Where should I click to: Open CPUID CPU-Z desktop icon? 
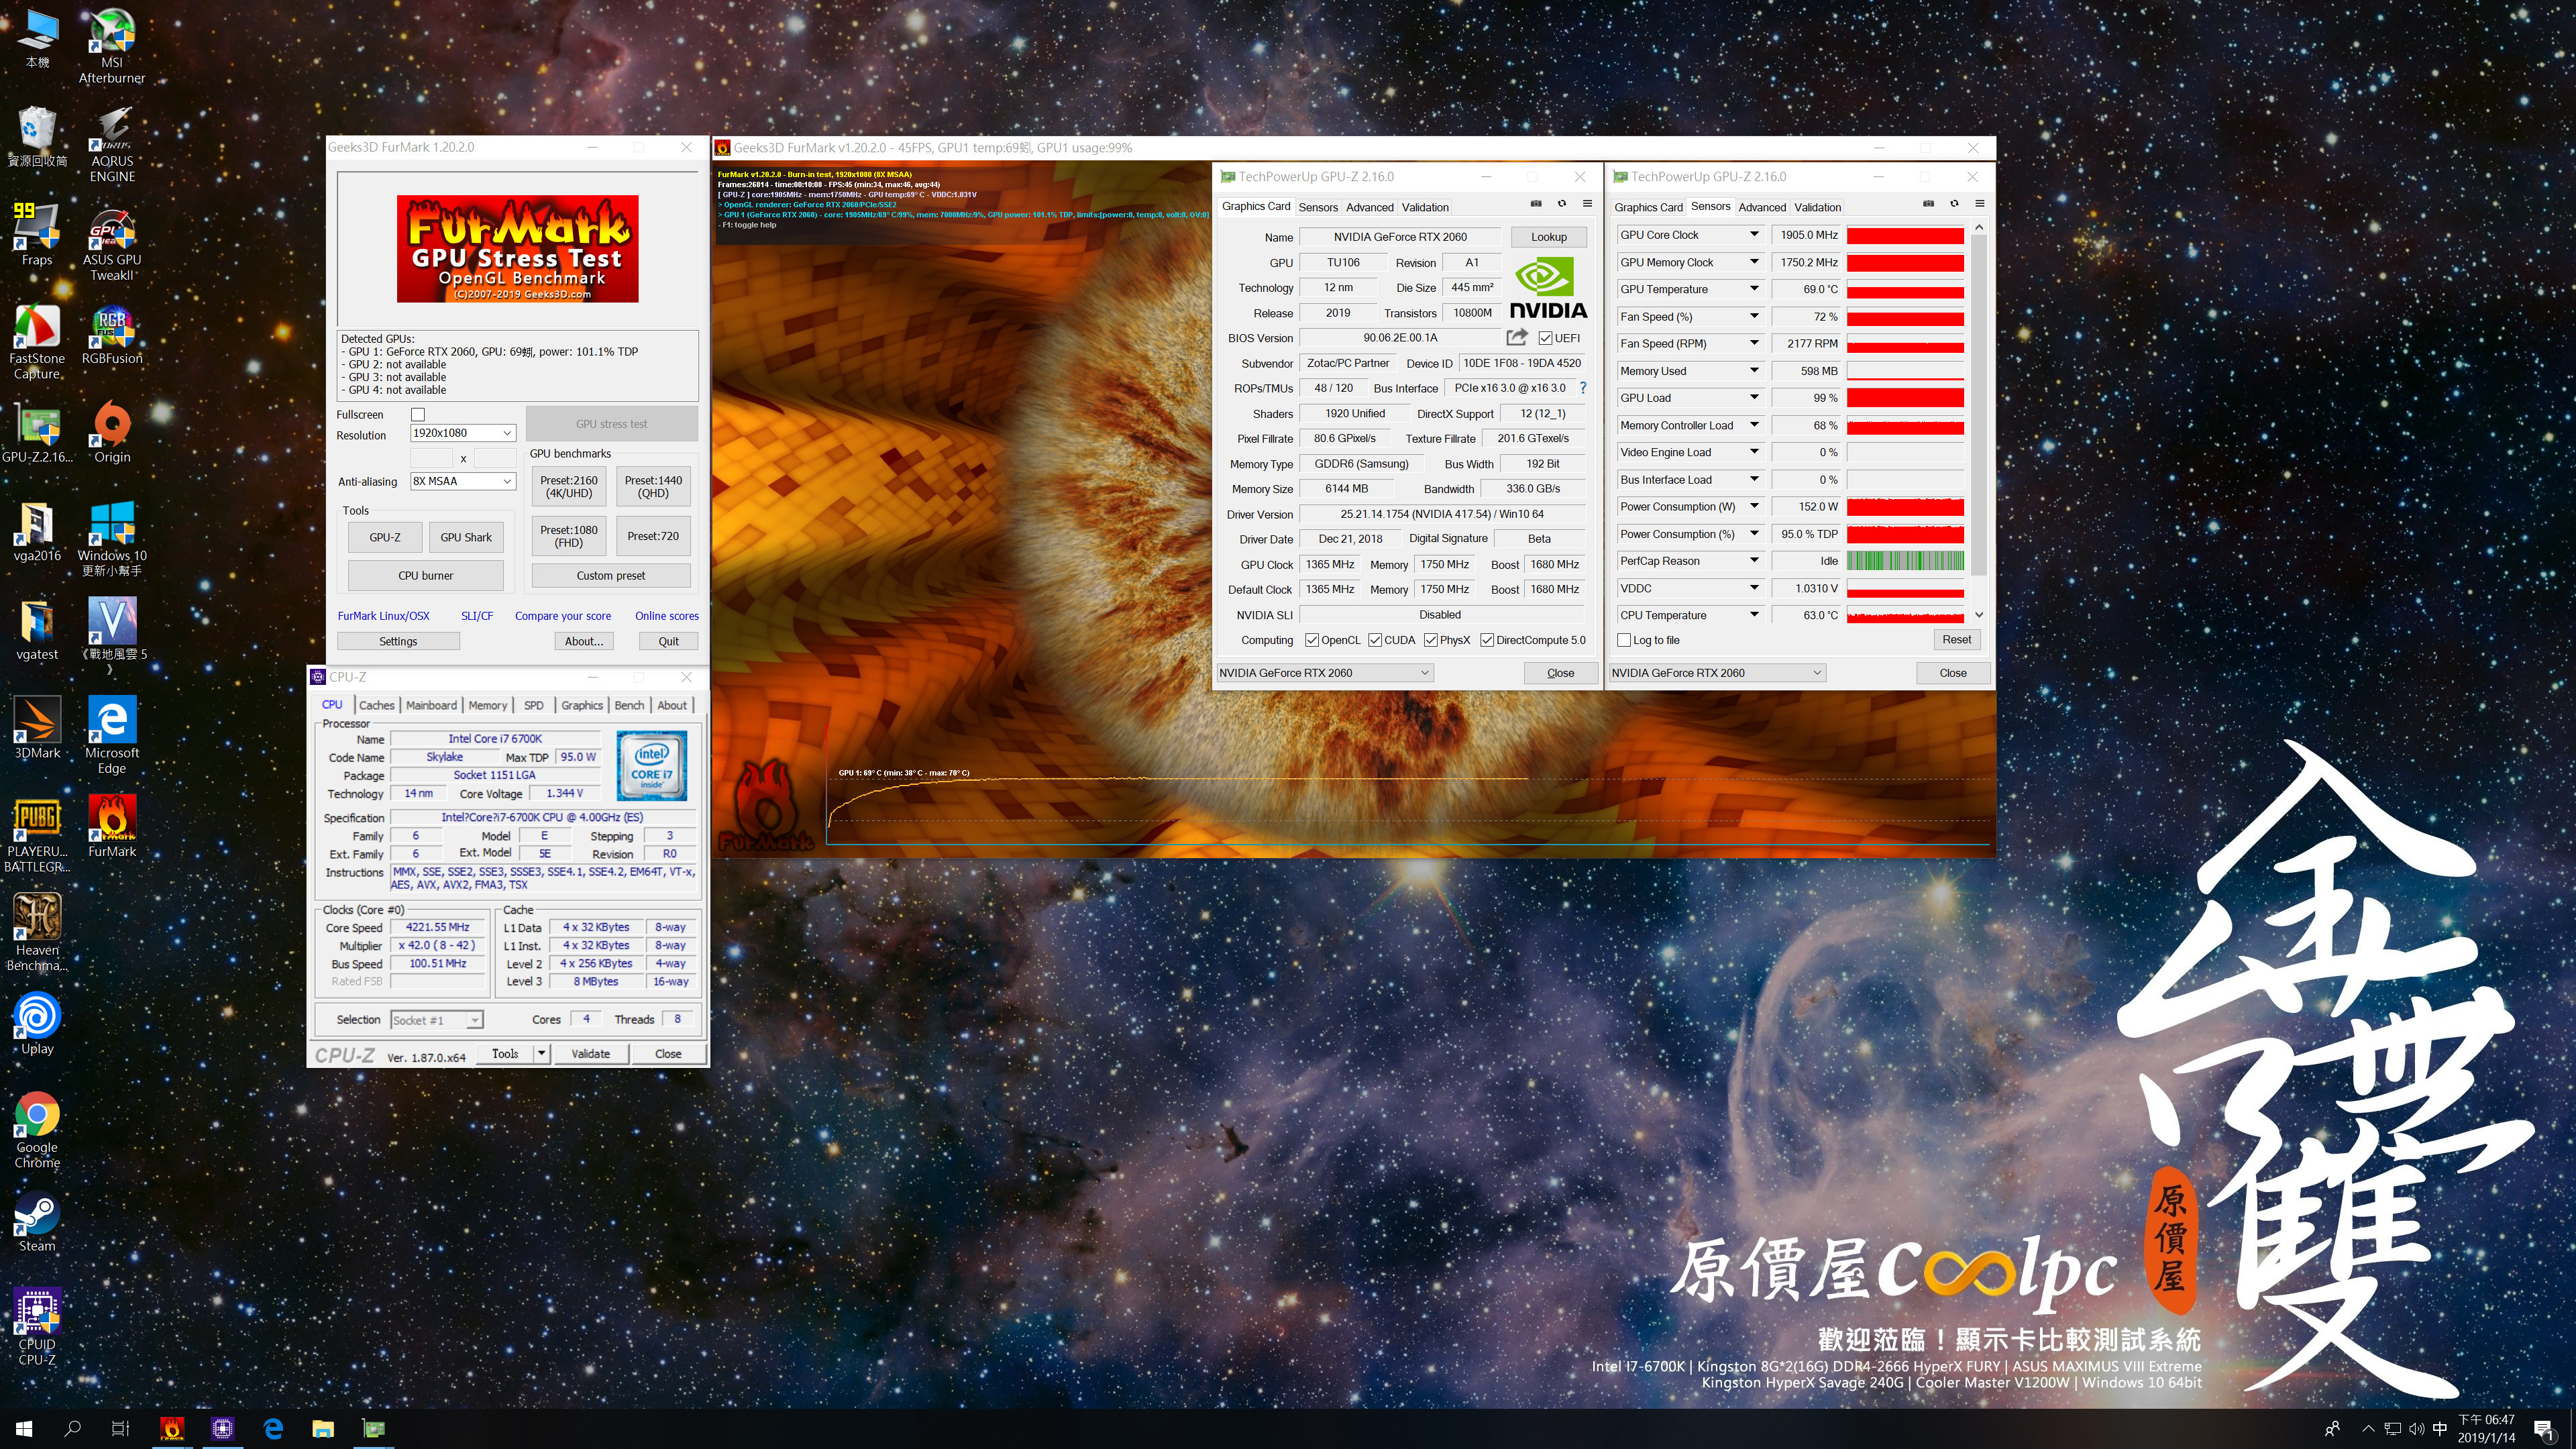pos(37,1327)
